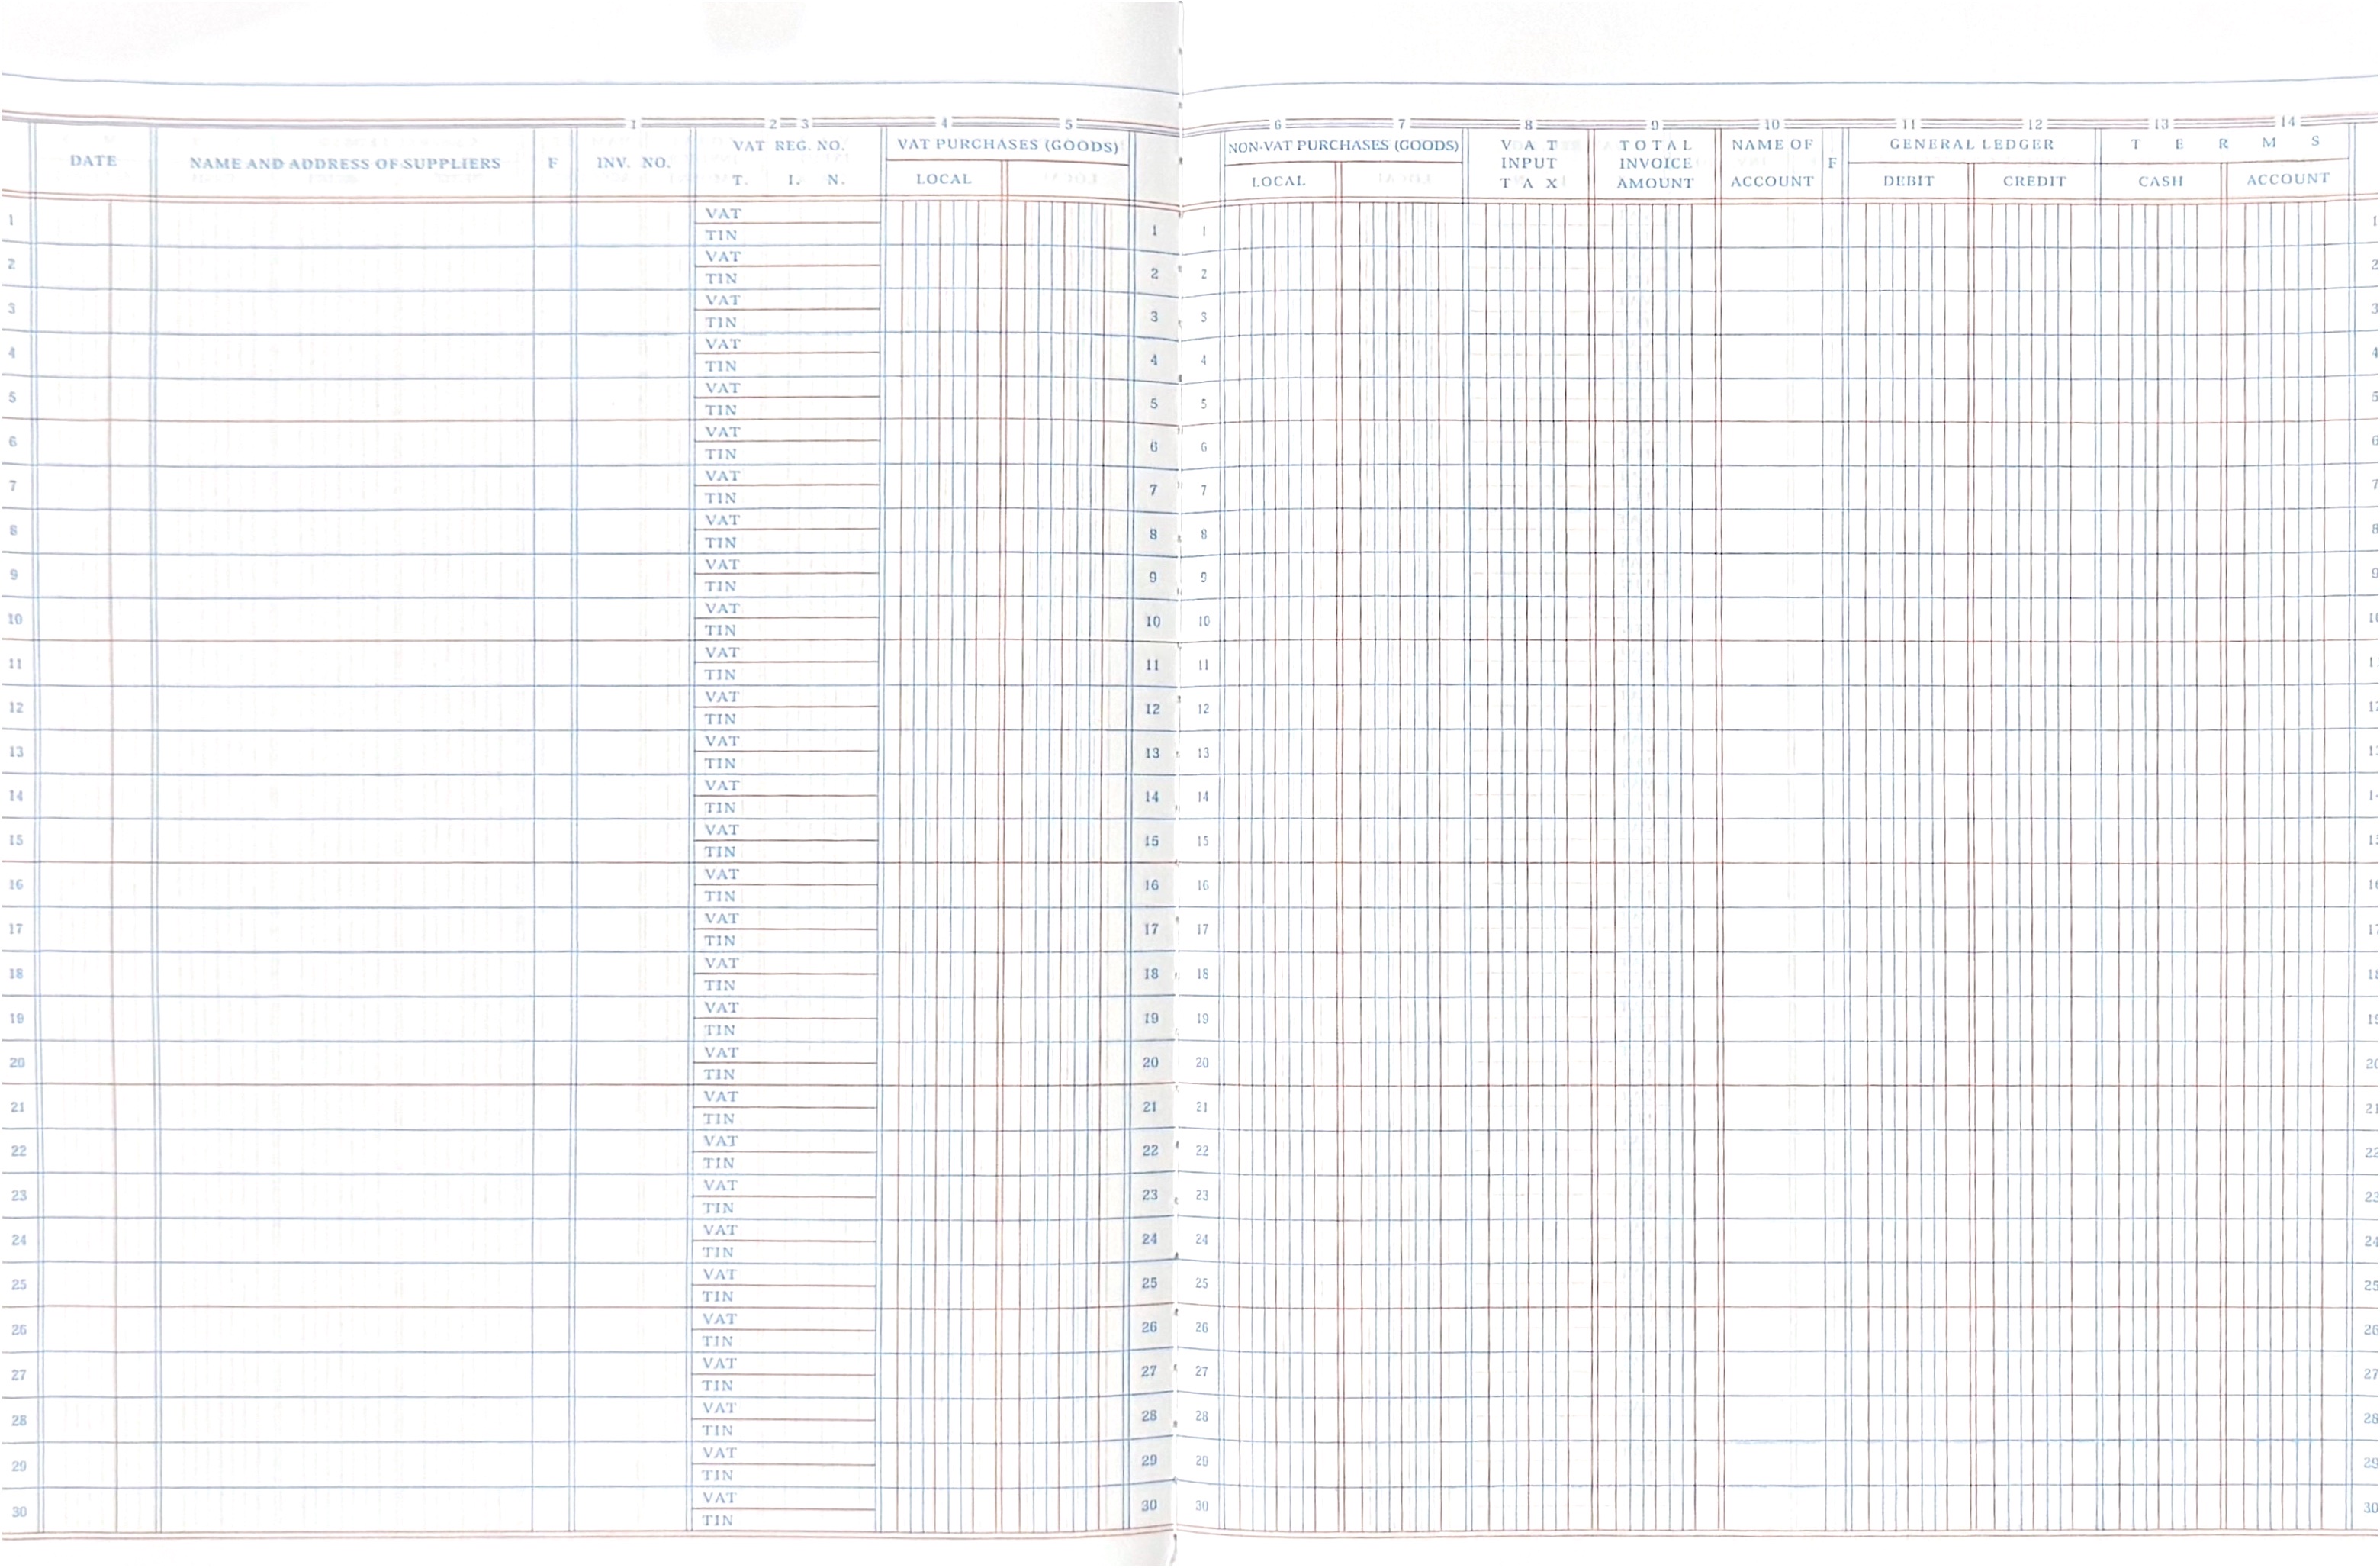The image size is (2380, 1568).
Task: Click column number 11 above DEBIT
Action: [x=1908, y=125]
